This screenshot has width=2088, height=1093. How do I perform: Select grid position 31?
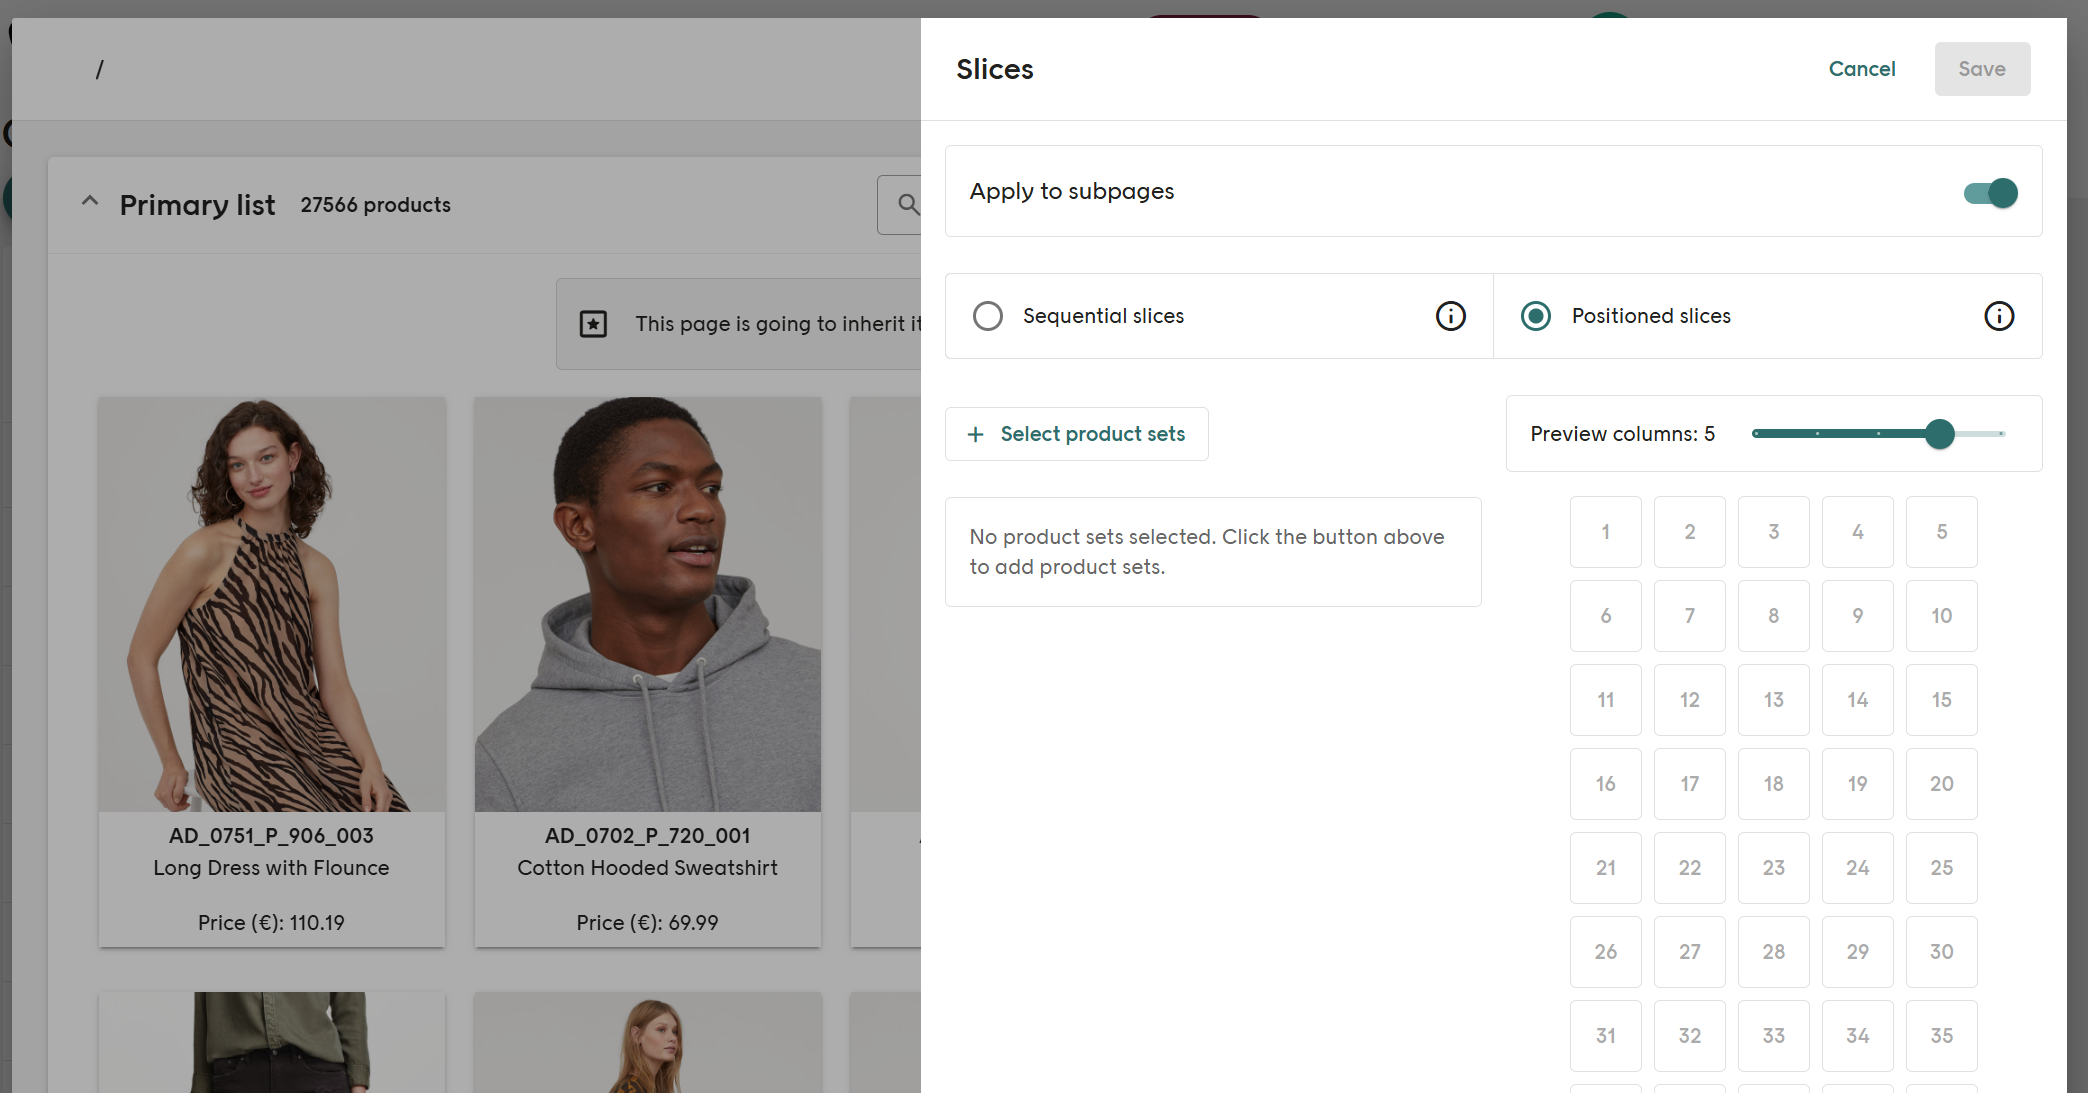(1605, 1036)
